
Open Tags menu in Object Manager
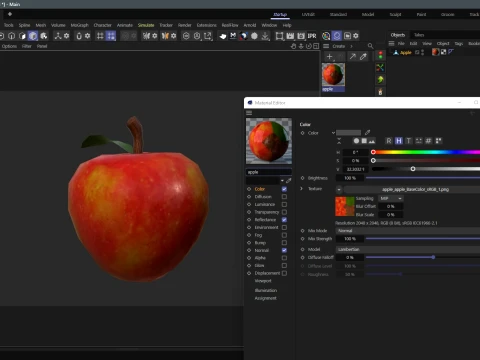459,43
